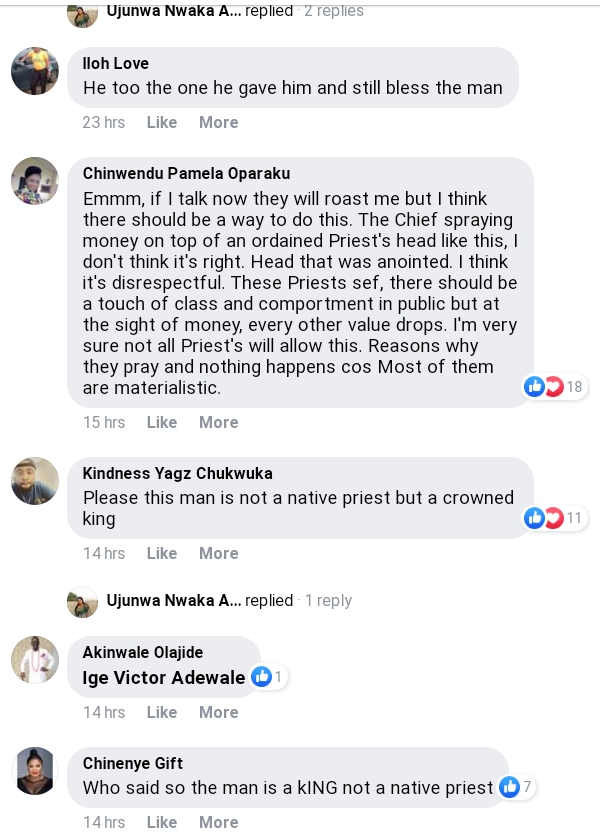Open More menu for Chinenye Gift's comment
The width and height of the screenshot is (600, 833).
218,822
